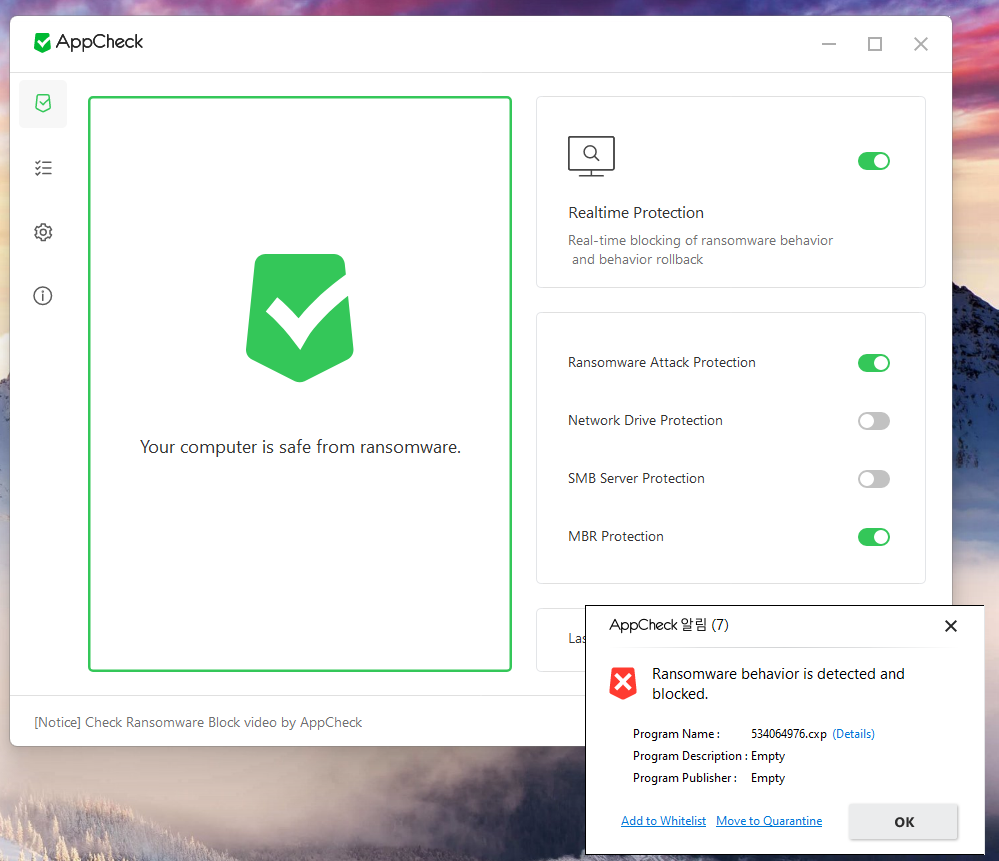Screen dimensions: 999x861
Task: Click the 'Network Drive Protection' label
Action: click(645, 421)
